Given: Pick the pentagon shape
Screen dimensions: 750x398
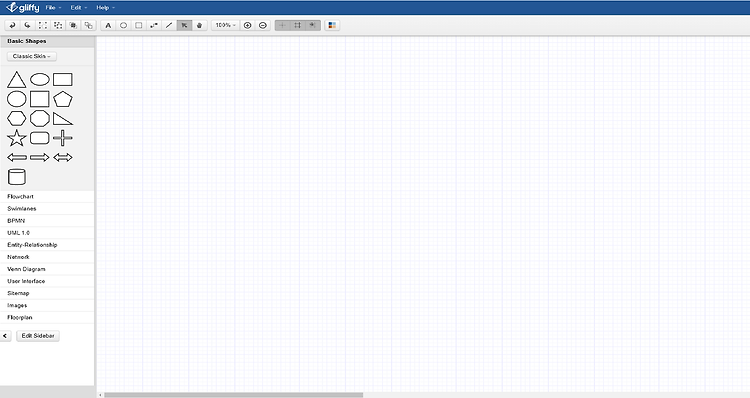Looking at the screenshot, I should [63, 99].
